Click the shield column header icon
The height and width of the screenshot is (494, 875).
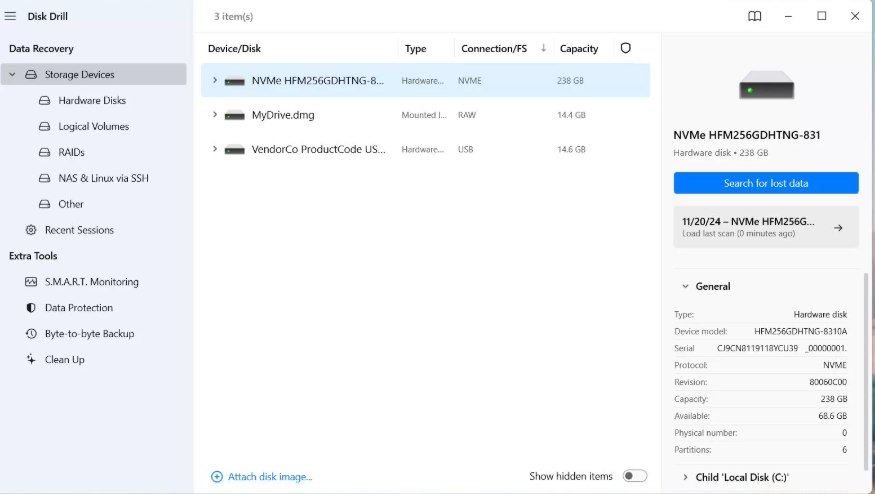[x=626, y=48]
